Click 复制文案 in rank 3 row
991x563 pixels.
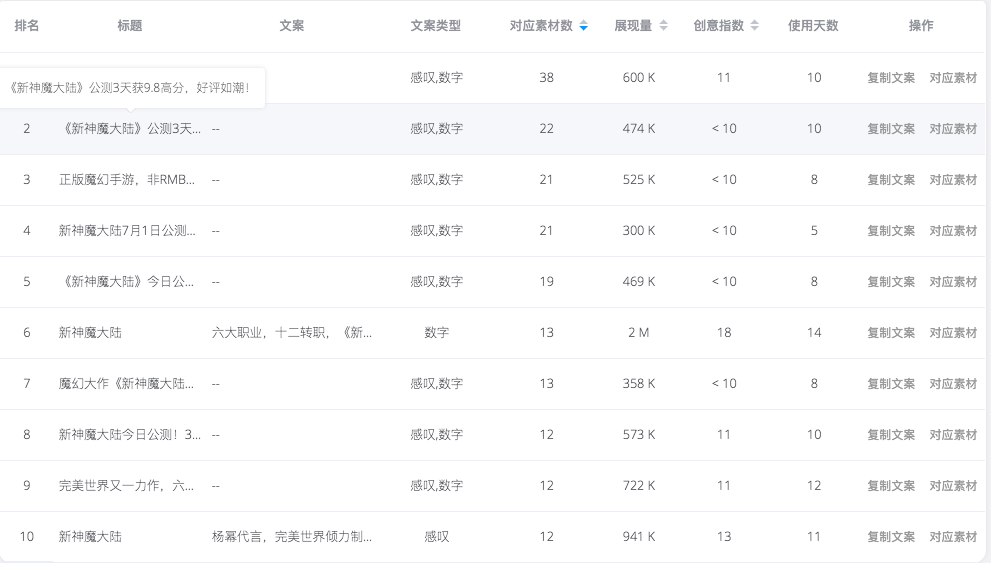point(891,180)
